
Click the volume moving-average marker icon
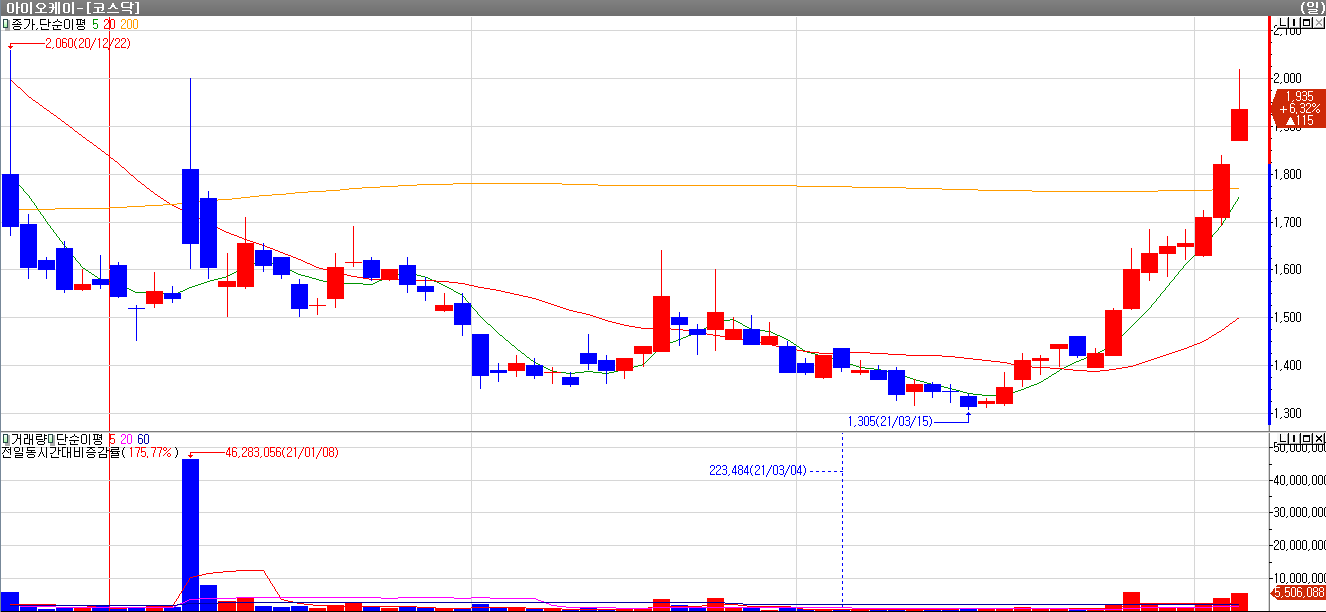coord(51,439)
